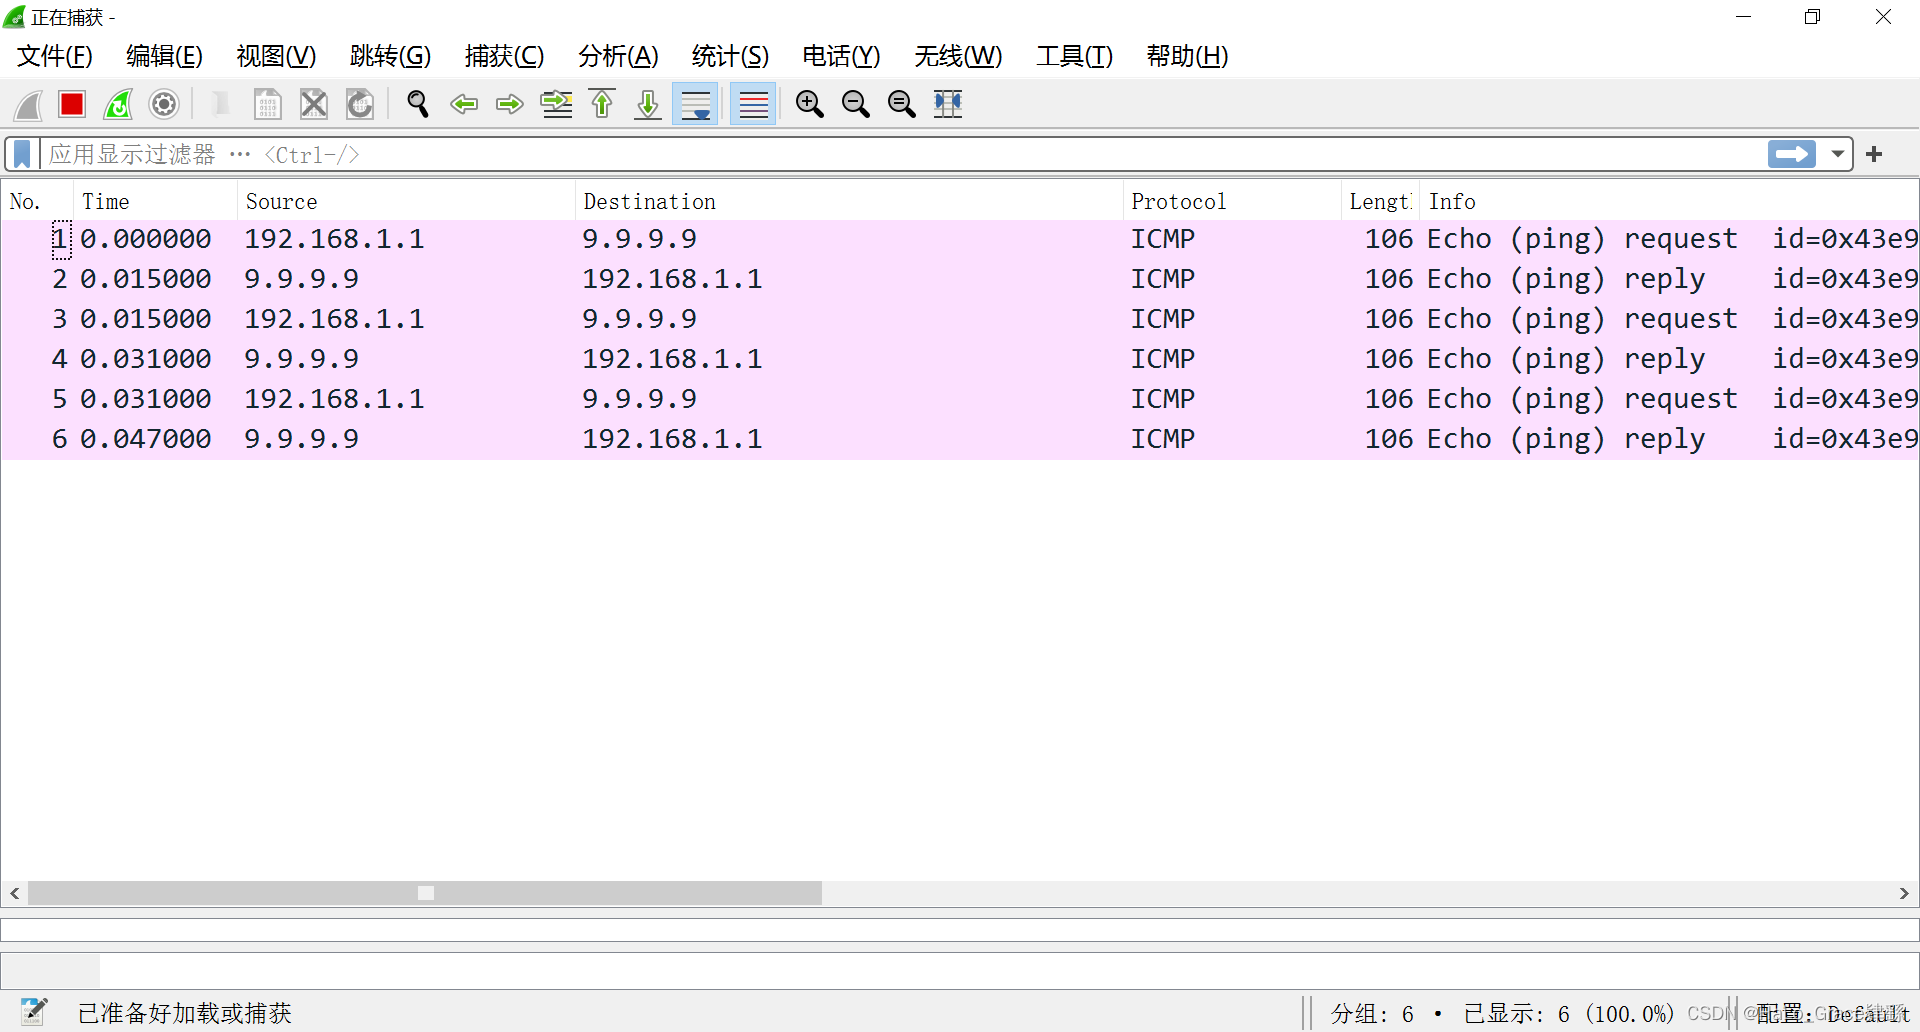Viewport: 1920px width, 1032px height.
Task: Open the 无线(W) menu
Action: pyautogui.click(x=958, y=56)
